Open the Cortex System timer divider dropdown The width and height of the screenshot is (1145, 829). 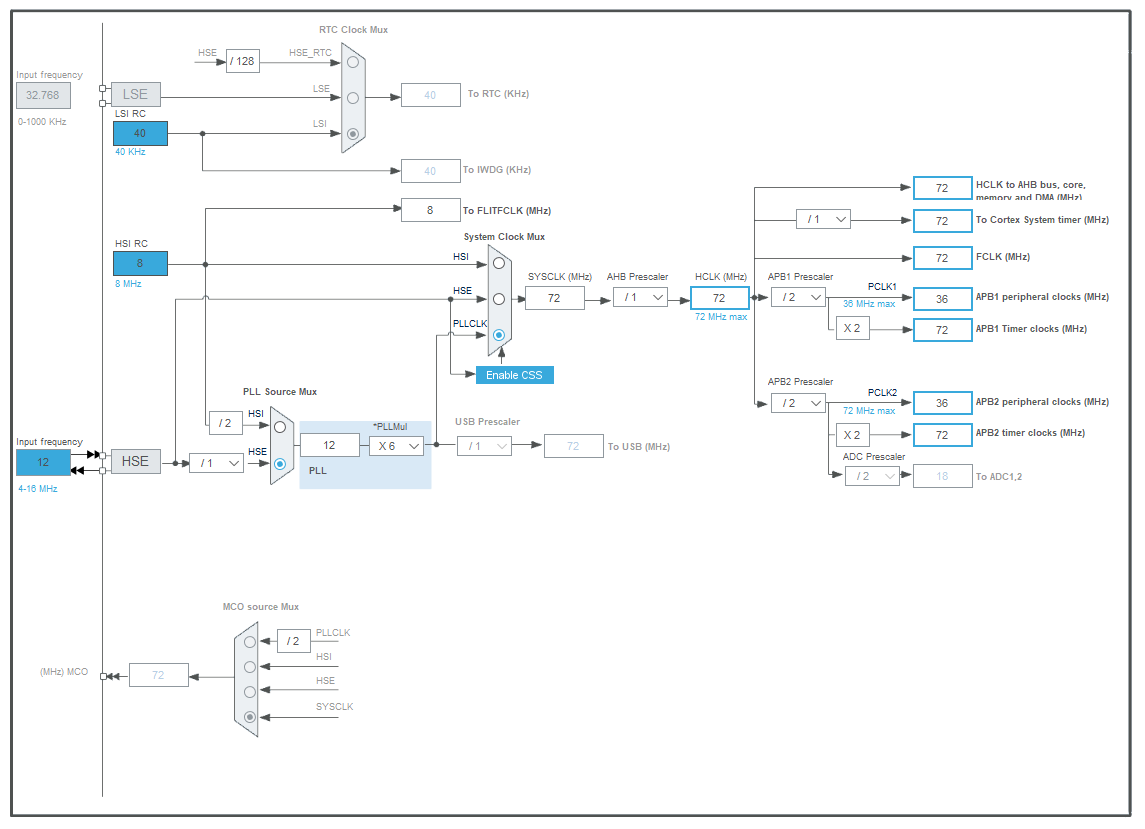pyautogui.click(x=824, y=219)
